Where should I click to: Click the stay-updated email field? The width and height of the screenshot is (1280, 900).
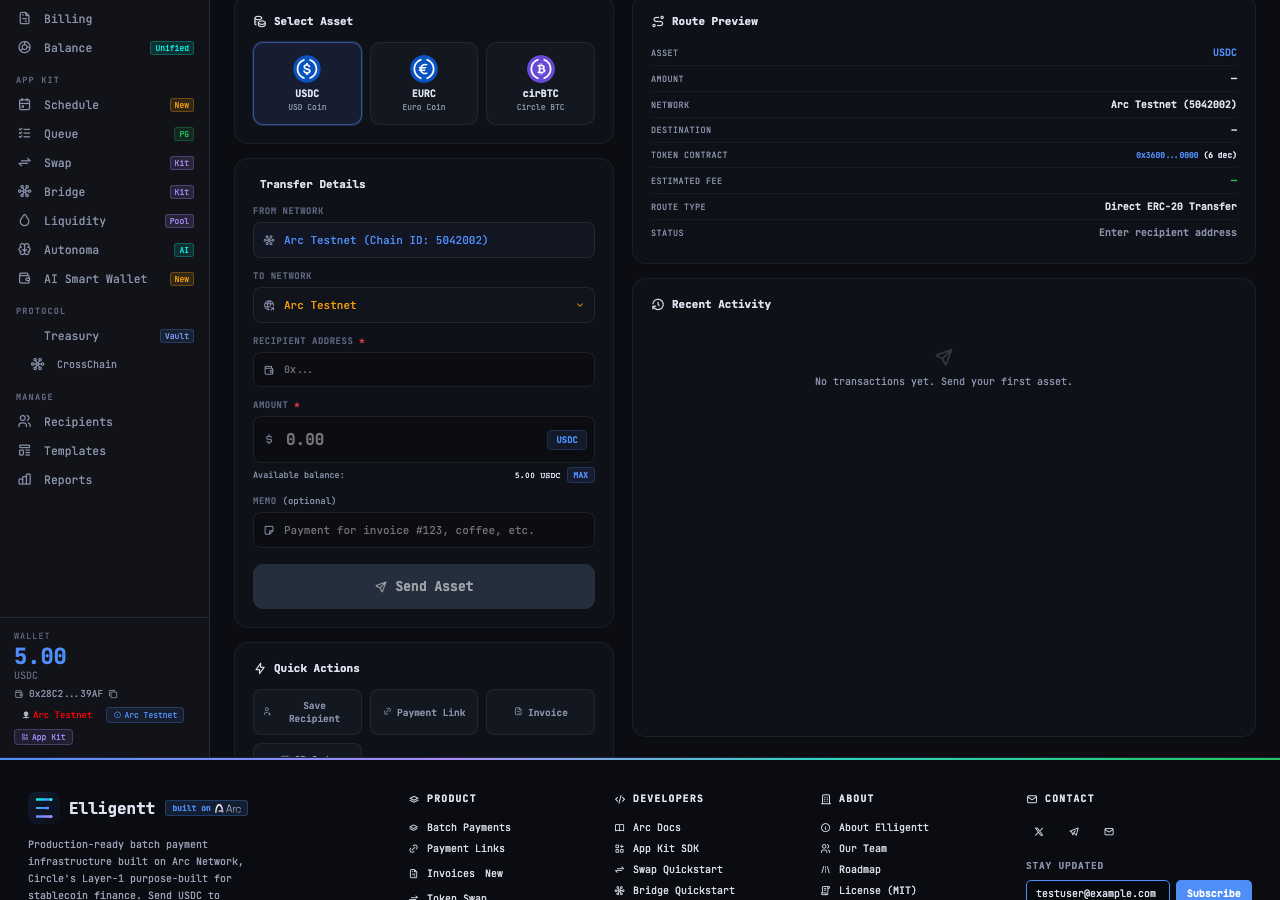(x=1098, y=893)
